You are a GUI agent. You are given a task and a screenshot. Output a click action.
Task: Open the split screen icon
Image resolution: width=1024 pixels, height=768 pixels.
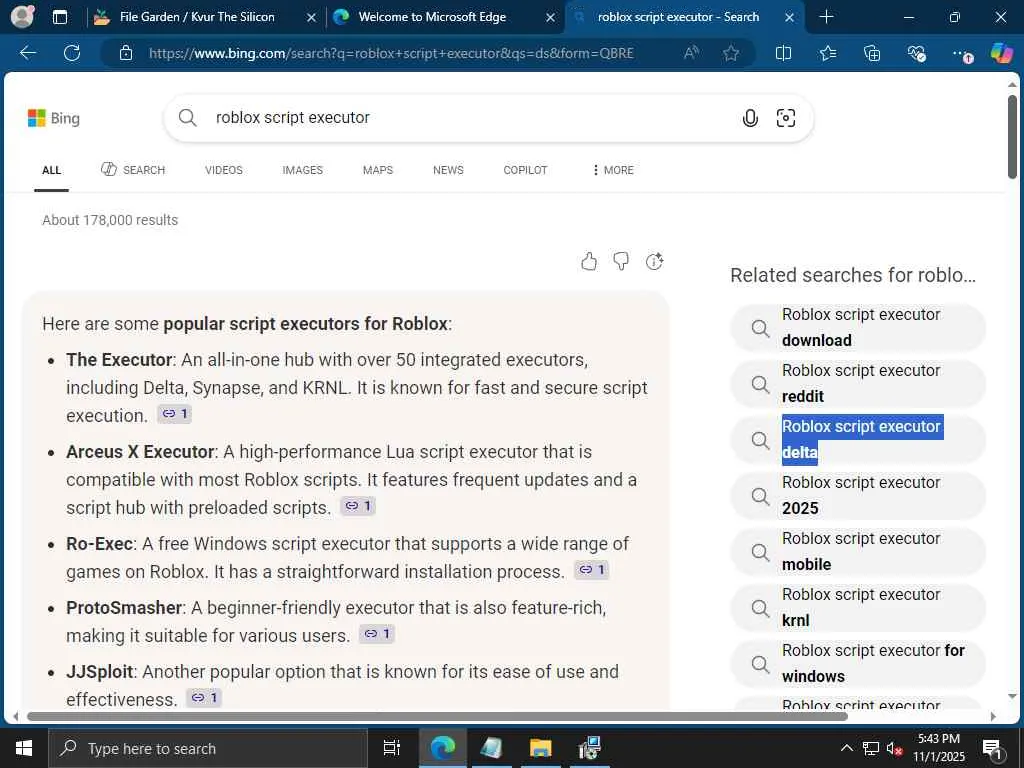tap(783, 53)
